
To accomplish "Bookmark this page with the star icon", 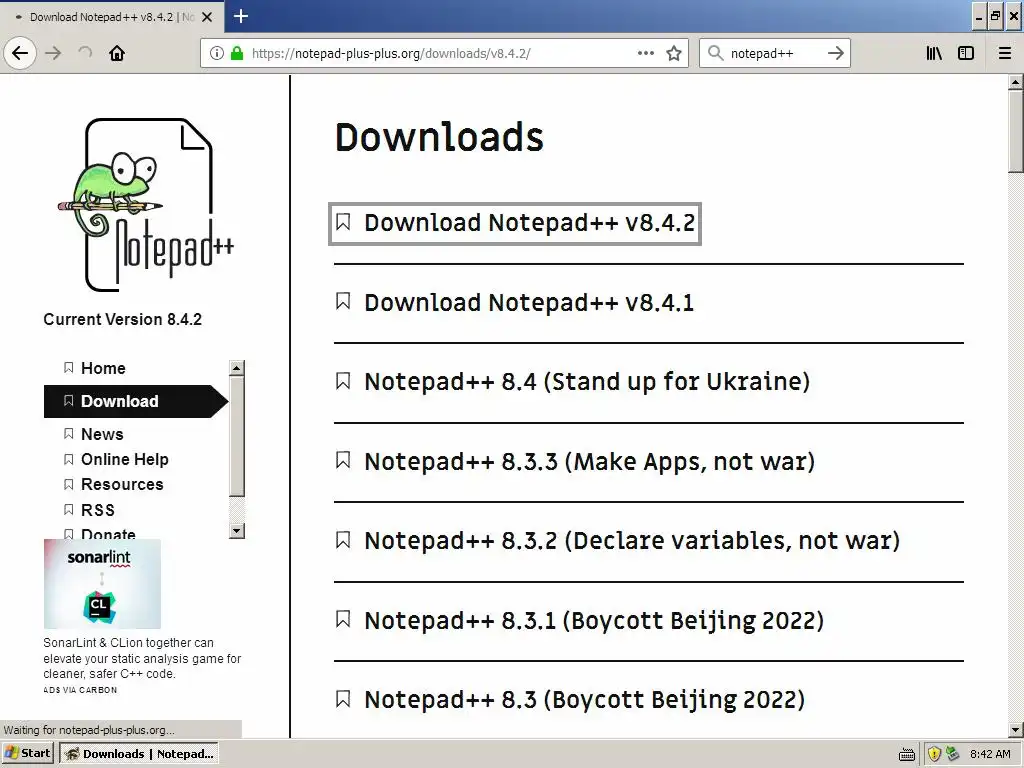I will (x=674, y=53).
